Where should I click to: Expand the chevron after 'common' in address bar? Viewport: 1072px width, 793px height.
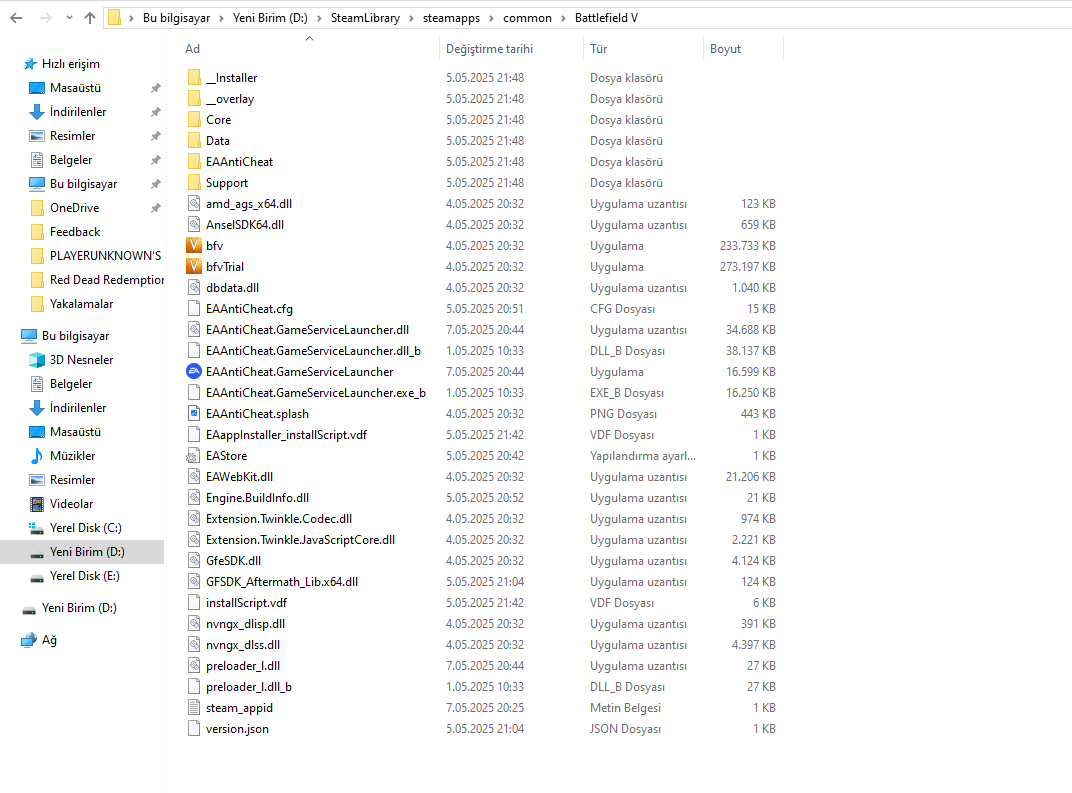563,18
